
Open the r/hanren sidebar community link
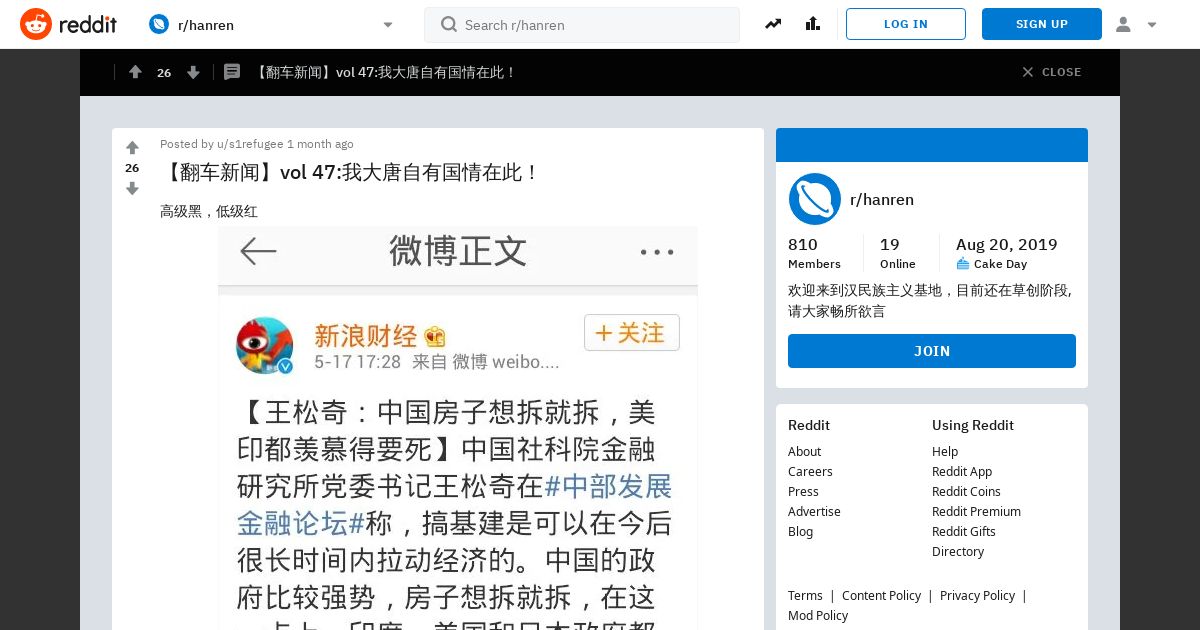[x=882, y=199]
